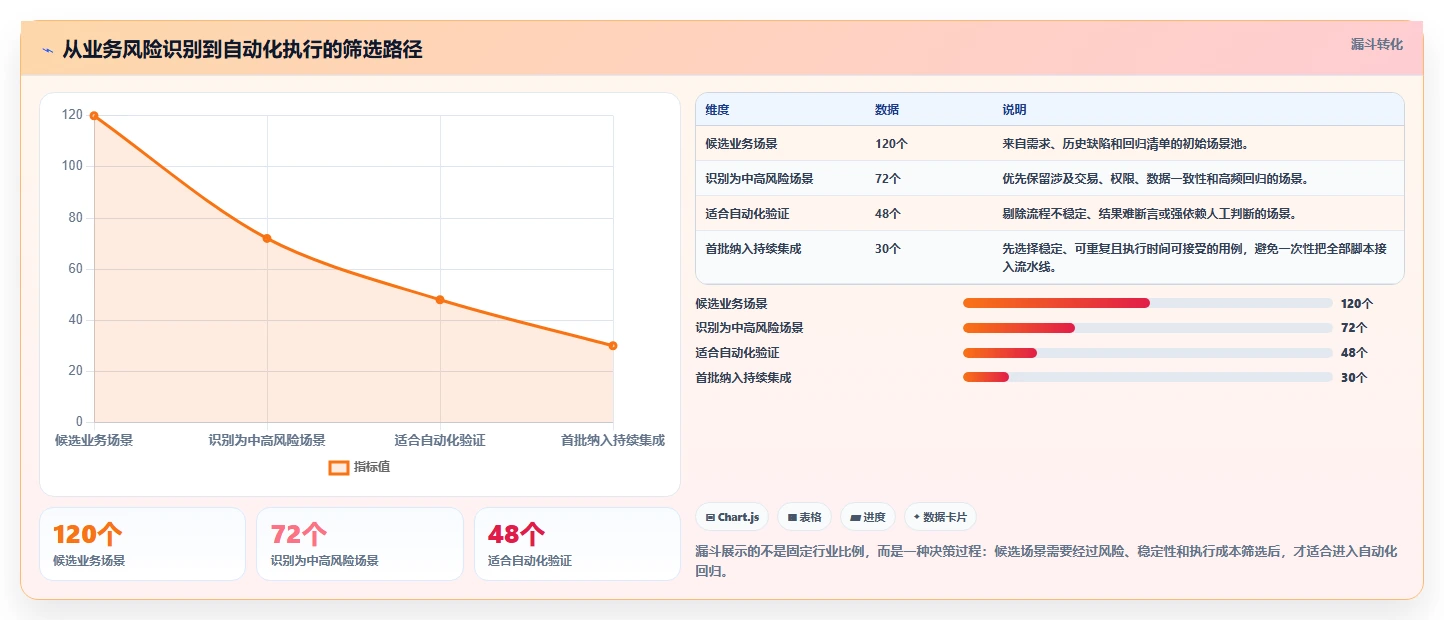Click the 120个 progress bar value
This screenshot has height=620, width=1444.
pos(1357,303)
